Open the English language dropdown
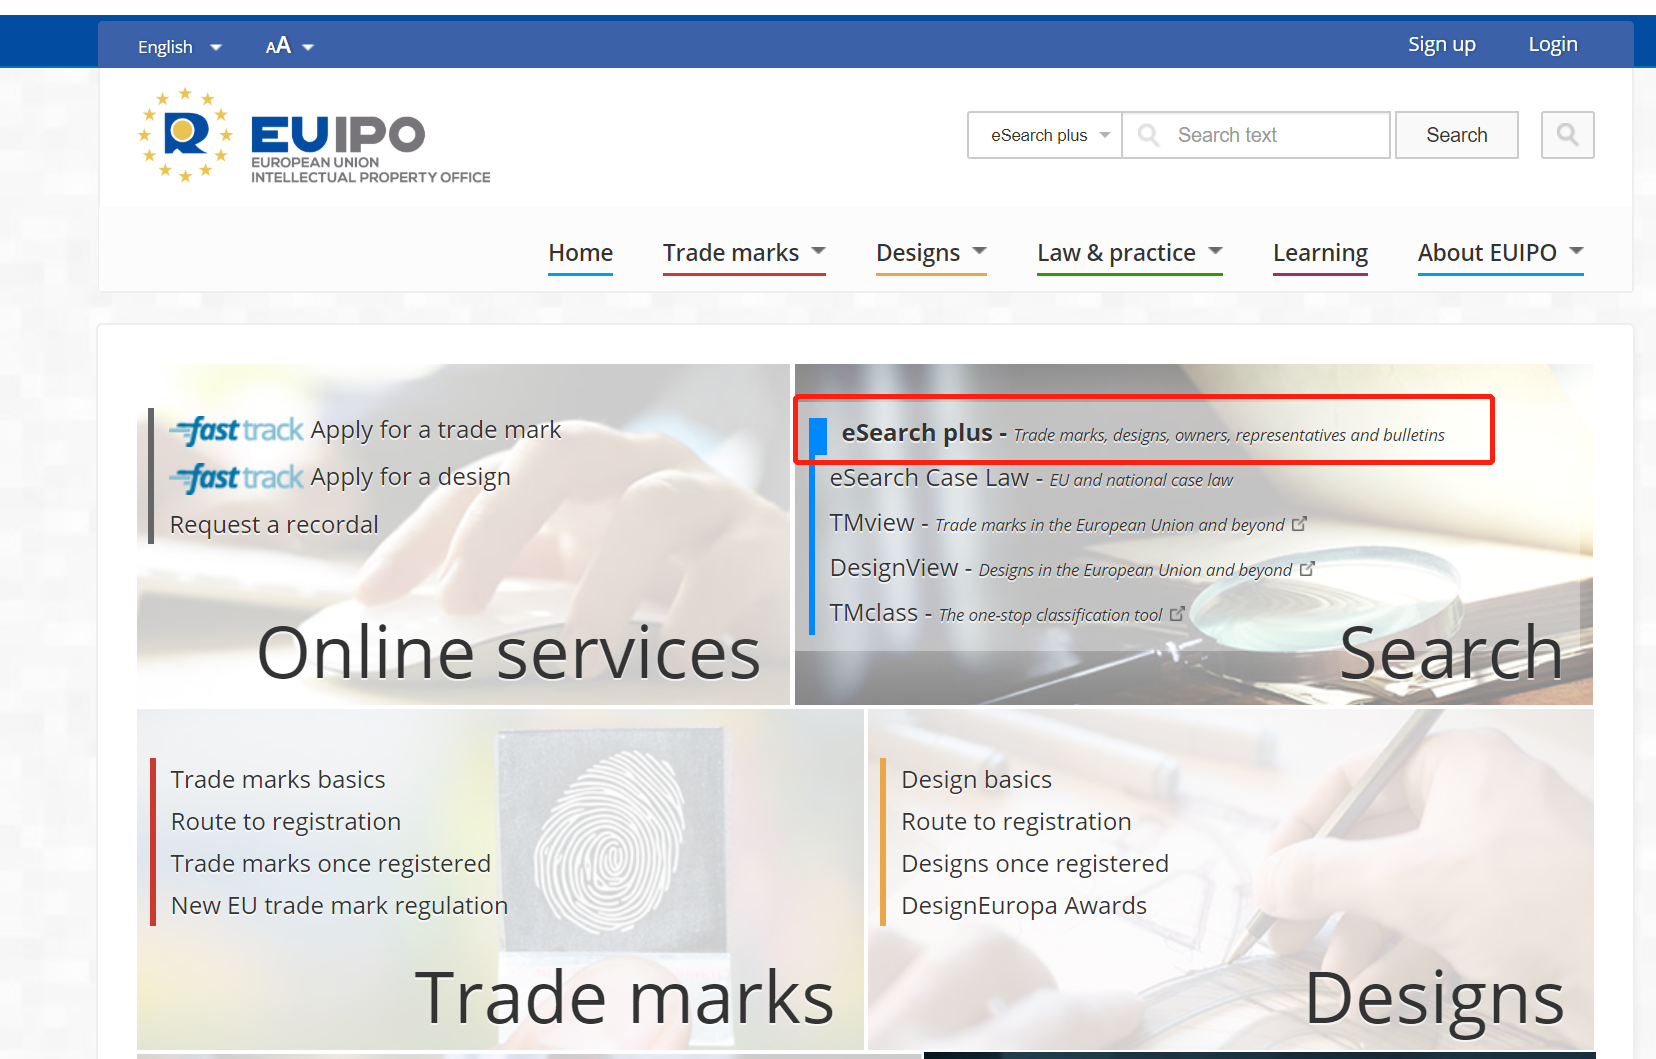The width and height of the screenshot is (1656, 1059). 179,47
